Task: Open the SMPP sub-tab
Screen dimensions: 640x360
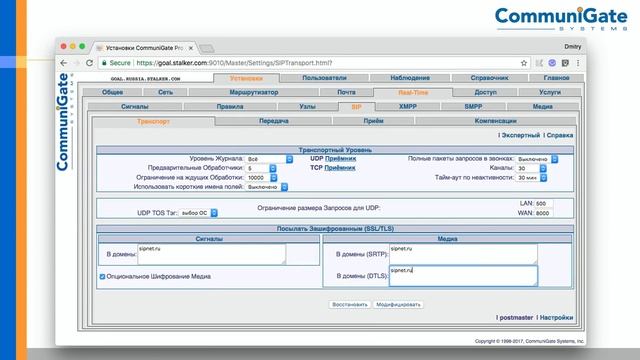Action: click(473, 107)
